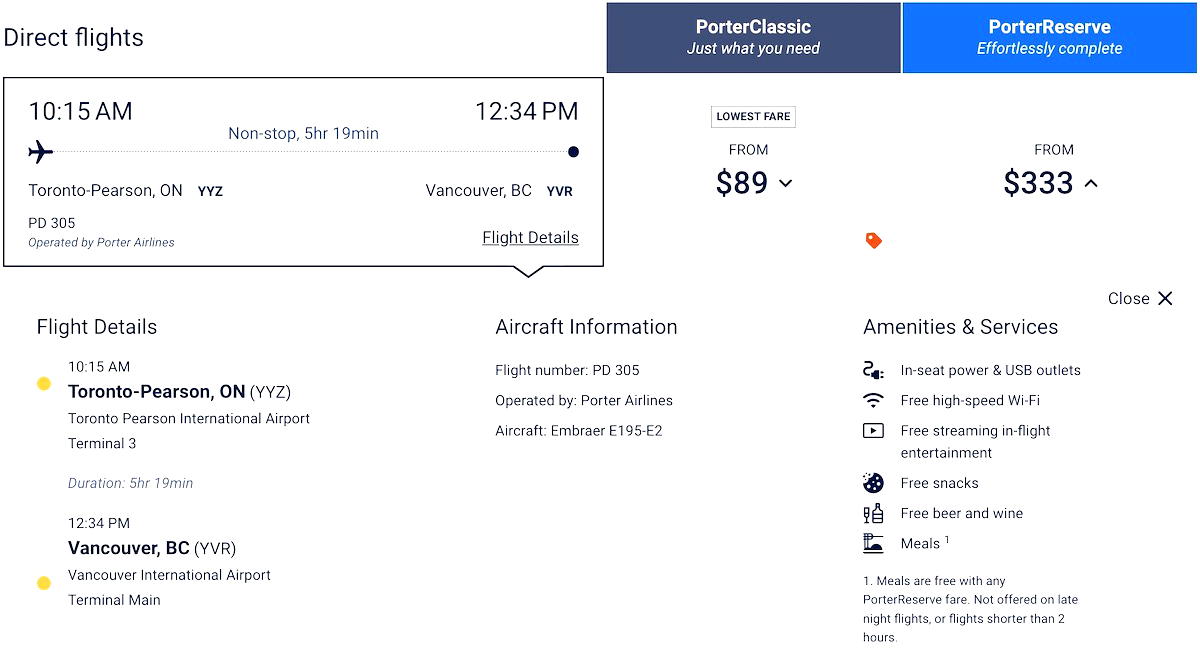Image resolution: width=1200 pixels, height=655 pixels.
Task: Click the dotted flight route line
Action: click(x=300, y=151)
